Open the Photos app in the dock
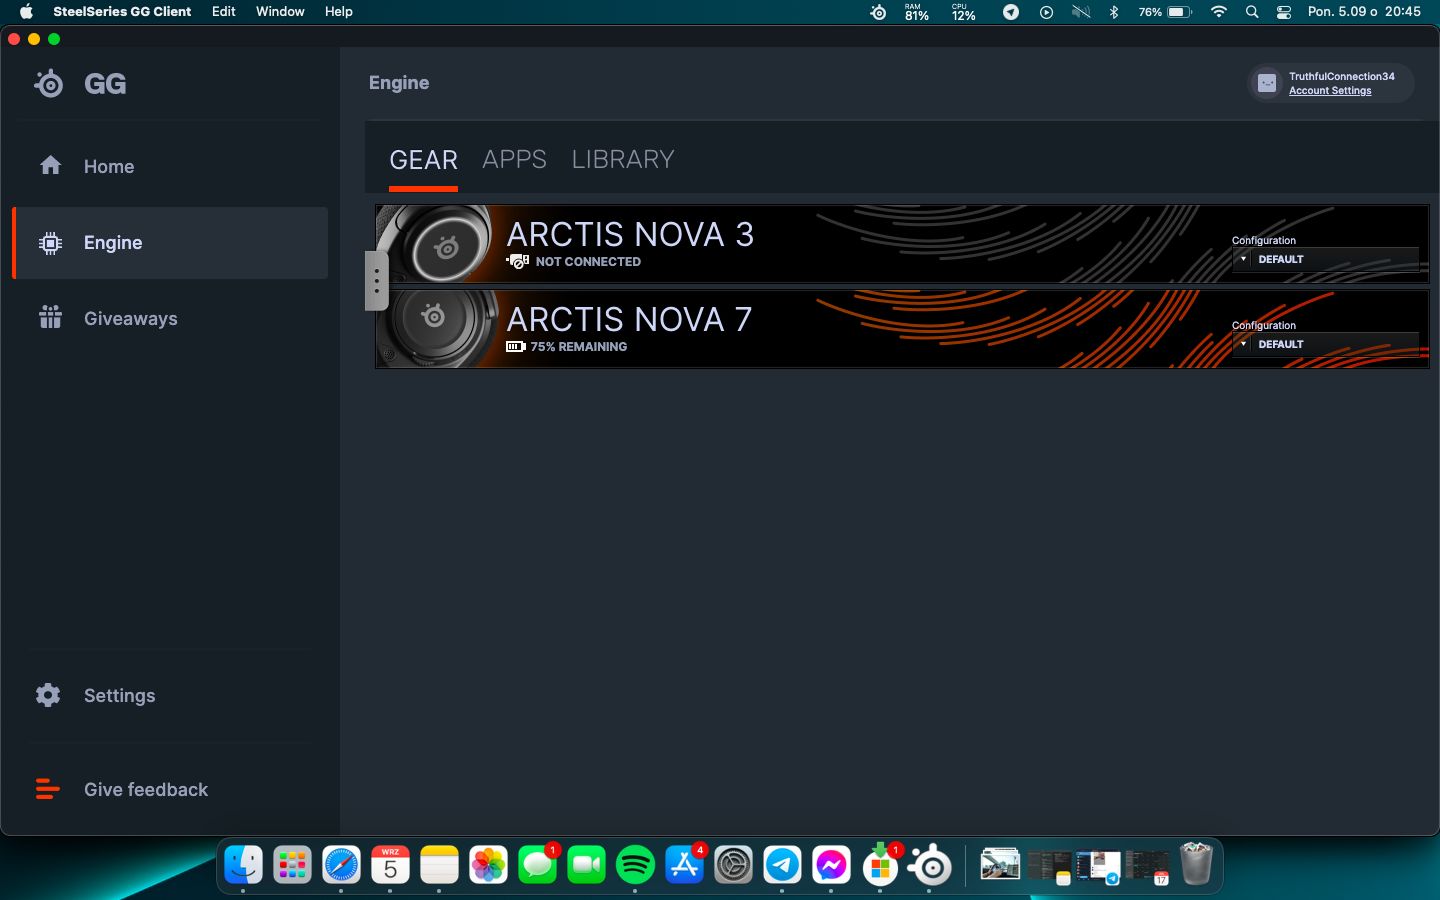 coord(488,864)
